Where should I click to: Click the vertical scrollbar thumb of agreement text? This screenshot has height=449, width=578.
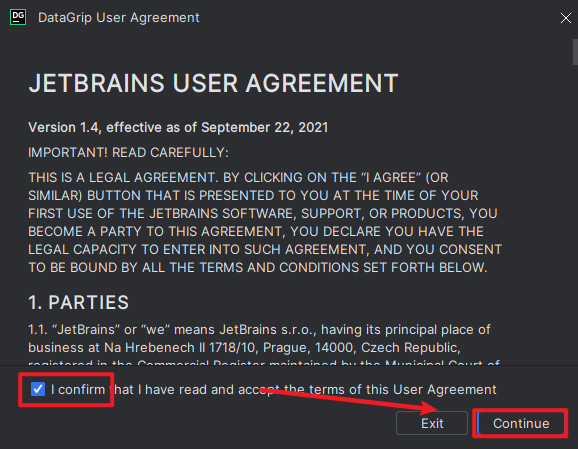[x=575, y=52]
